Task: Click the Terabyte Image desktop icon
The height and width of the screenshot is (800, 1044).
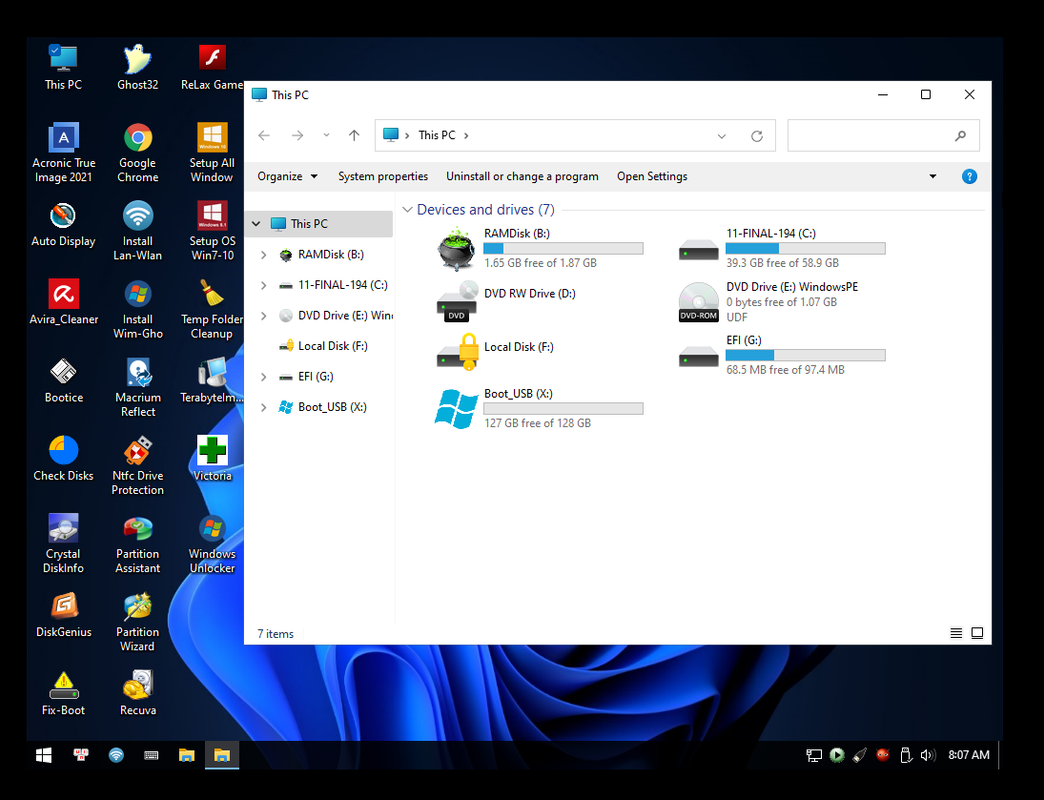Action: click(212, 381)
